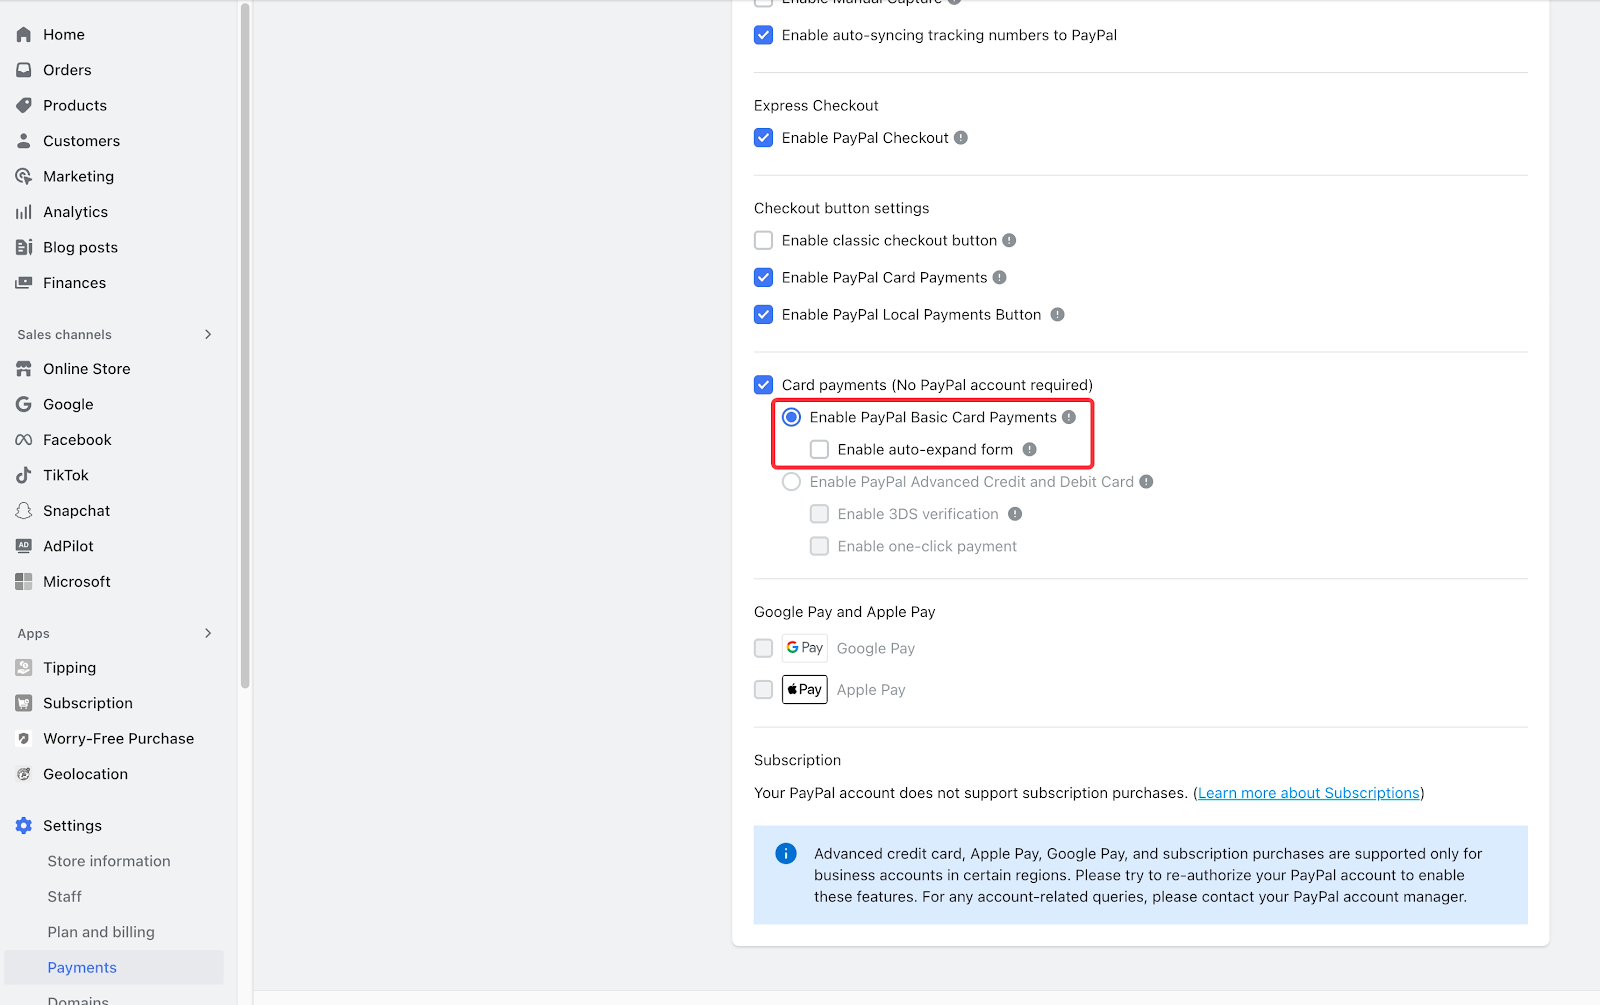This screenshot has height=1005, width=1600.
Task: Click the TikTok icon in sidebar
Action: pyautogui.click(x=24, y=475)
